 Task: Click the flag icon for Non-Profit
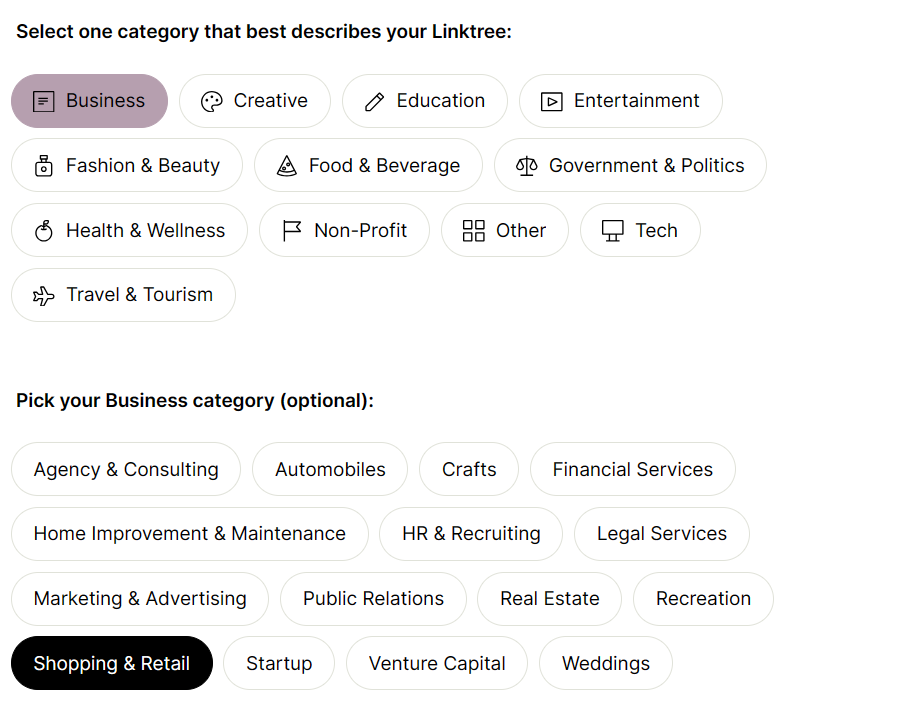(x=292, y=231)
